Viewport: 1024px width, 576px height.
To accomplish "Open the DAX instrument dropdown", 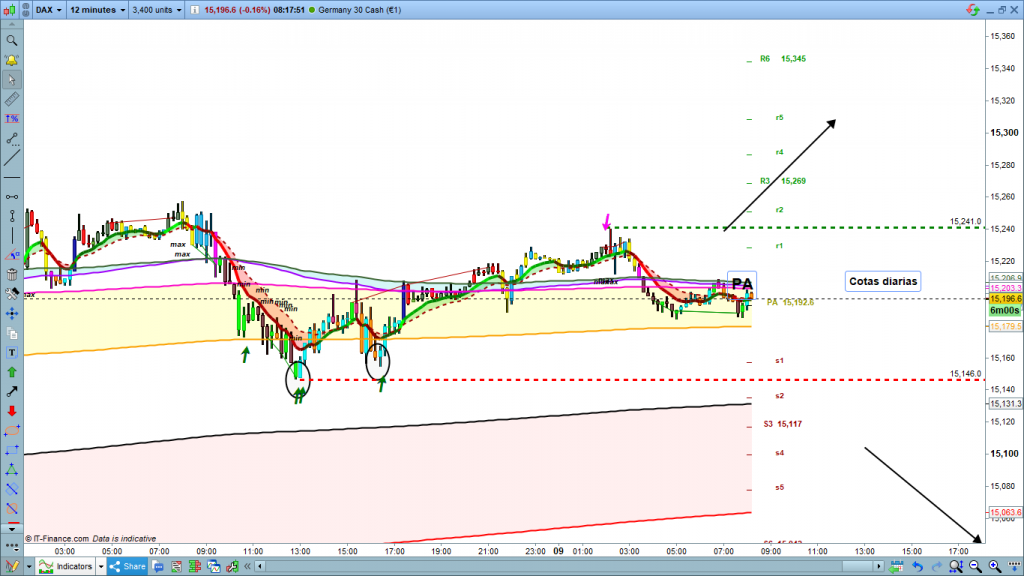I will pos(46,10).
